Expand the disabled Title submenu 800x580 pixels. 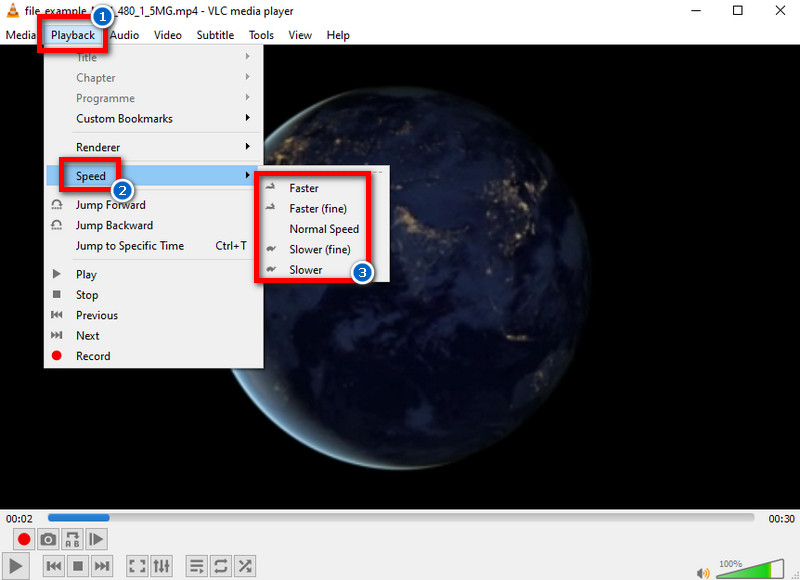tap(154, 57)
